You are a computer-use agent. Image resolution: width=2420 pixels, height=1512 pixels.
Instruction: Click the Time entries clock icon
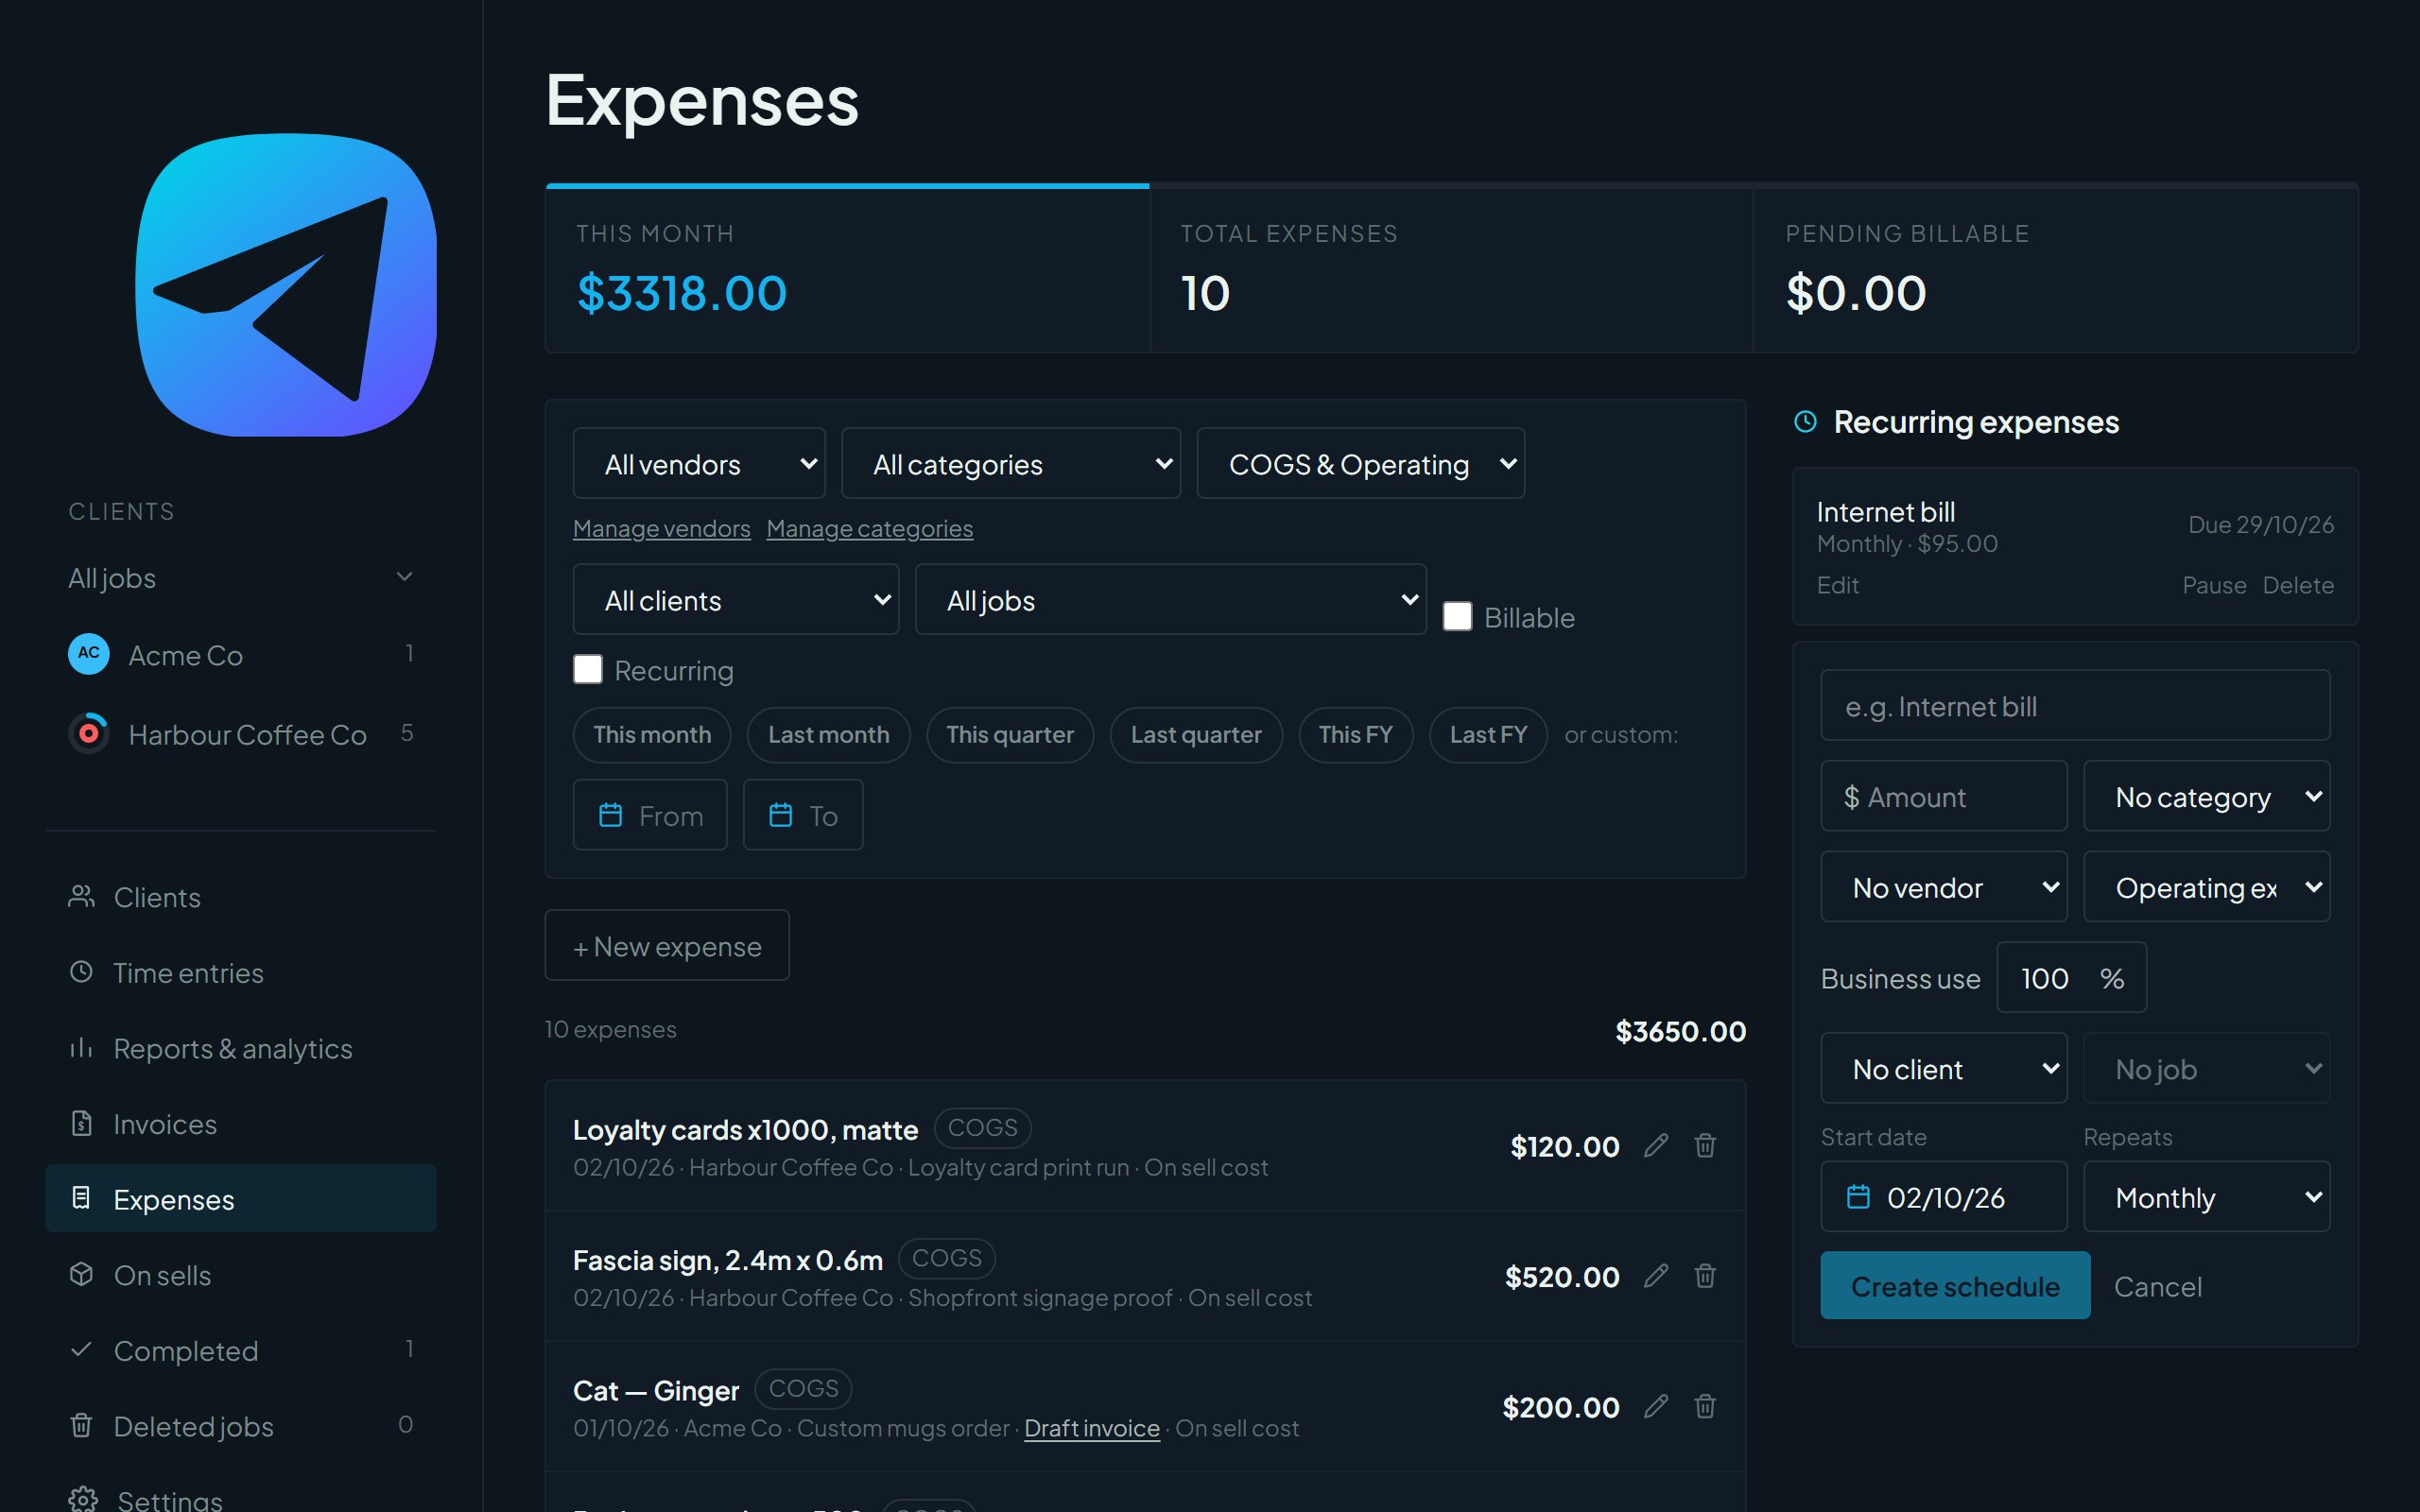coord(82,972)
